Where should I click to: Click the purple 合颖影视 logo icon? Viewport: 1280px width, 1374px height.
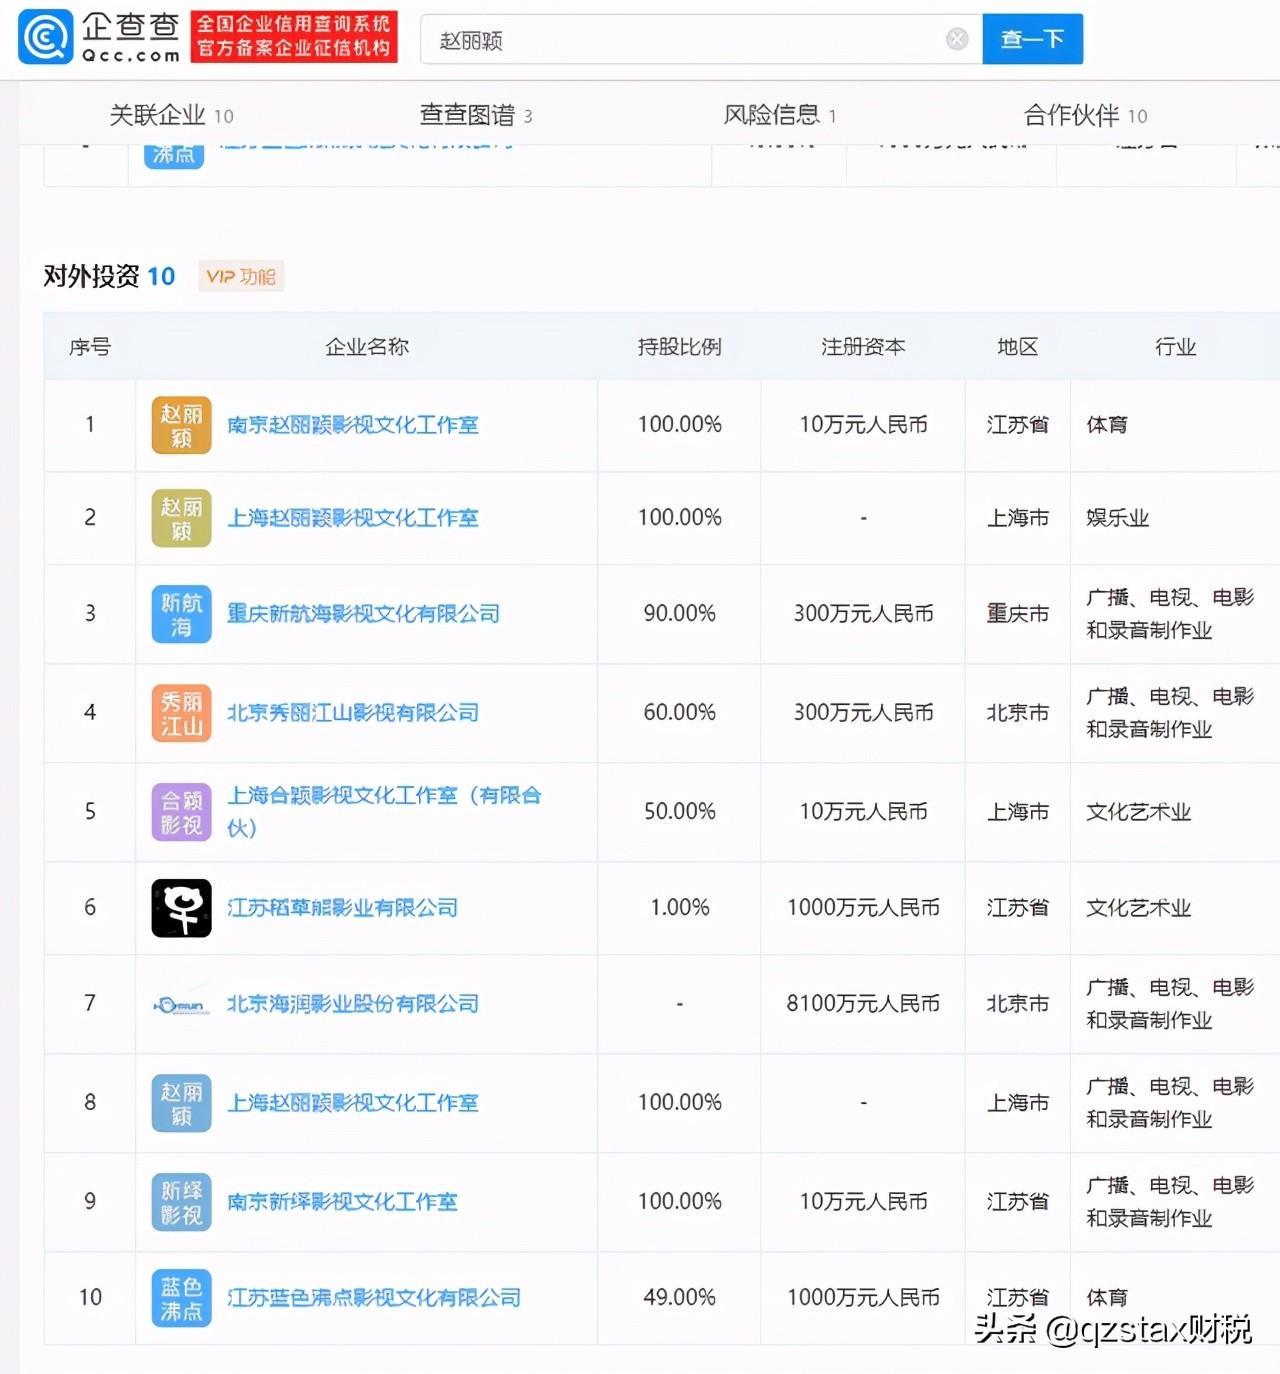point(181,812)
